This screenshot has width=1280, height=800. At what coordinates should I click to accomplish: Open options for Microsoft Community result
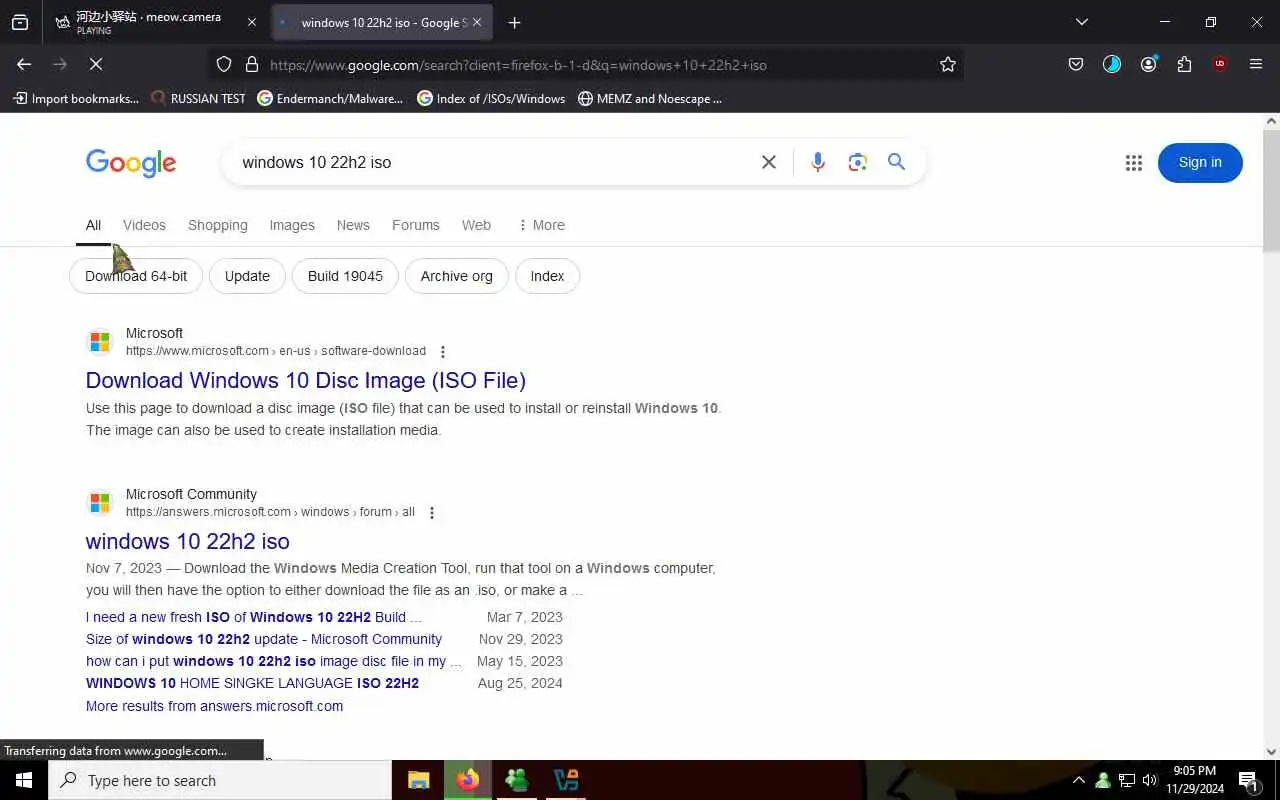pyautogui.click(x=431, y=513)
